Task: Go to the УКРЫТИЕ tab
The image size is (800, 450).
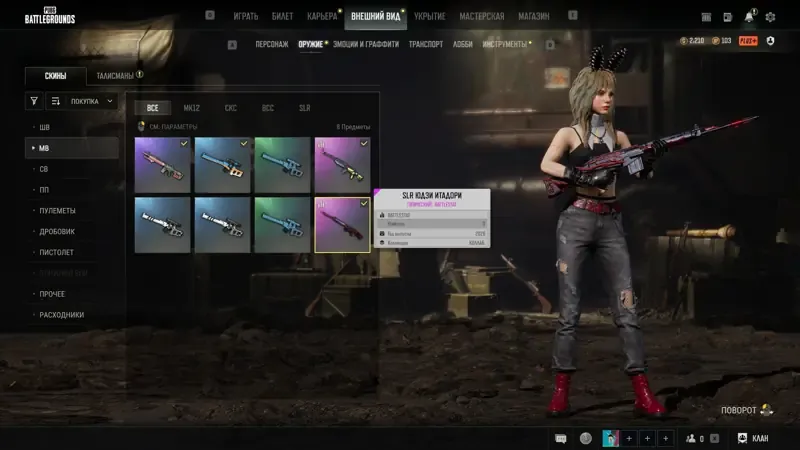Action: (430, 16)
